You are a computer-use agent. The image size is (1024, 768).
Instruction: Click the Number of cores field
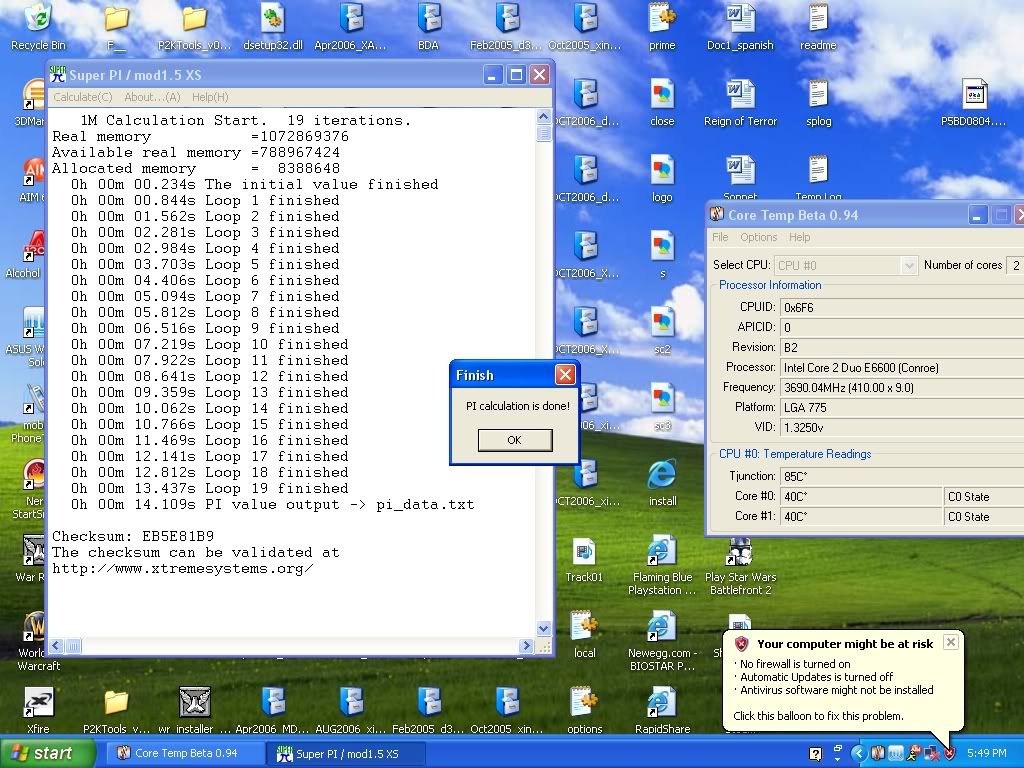(1016, 265)
